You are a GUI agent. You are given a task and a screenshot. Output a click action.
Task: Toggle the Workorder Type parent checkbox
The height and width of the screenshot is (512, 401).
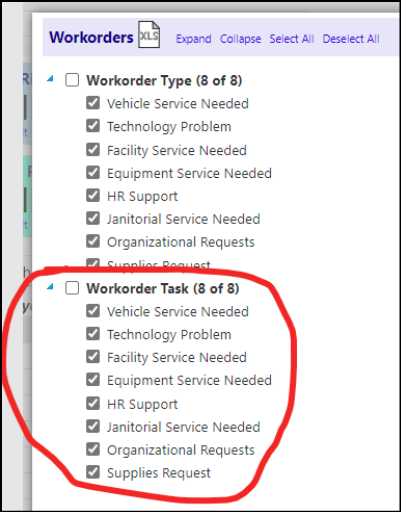coord(72,80)
